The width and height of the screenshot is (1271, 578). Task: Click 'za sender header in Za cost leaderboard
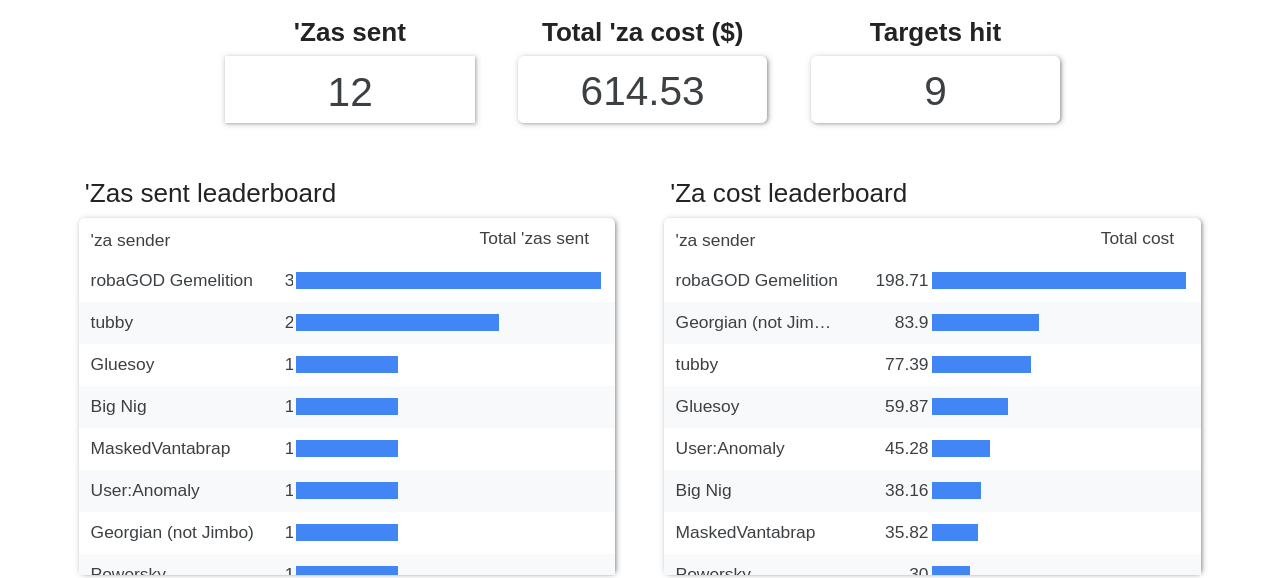point(715,241)
